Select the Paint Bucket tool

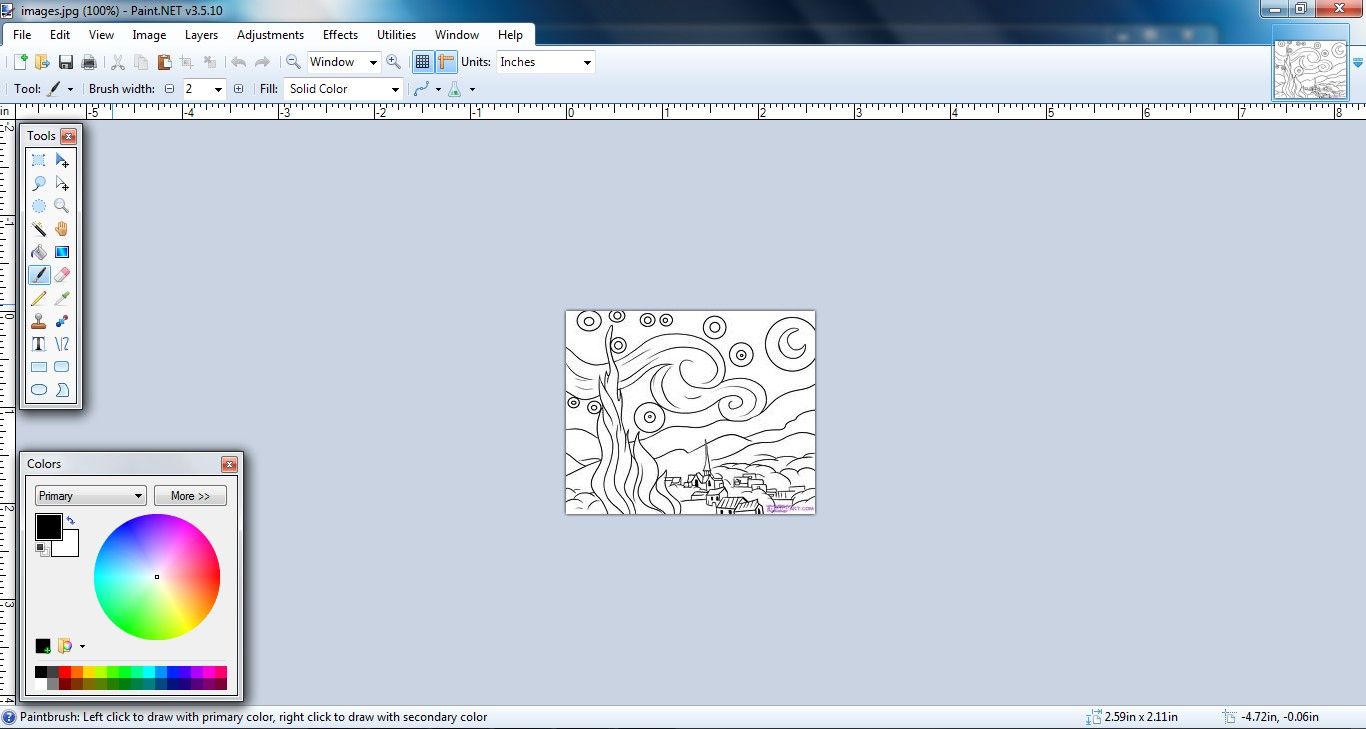38,252
